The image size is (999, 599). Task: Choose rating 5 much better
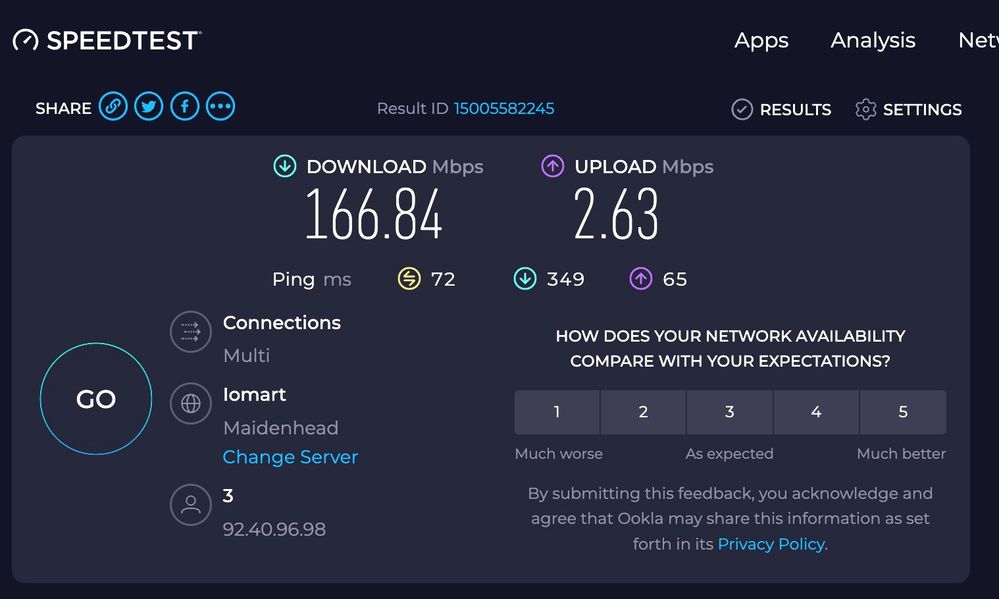click(903, 412)
